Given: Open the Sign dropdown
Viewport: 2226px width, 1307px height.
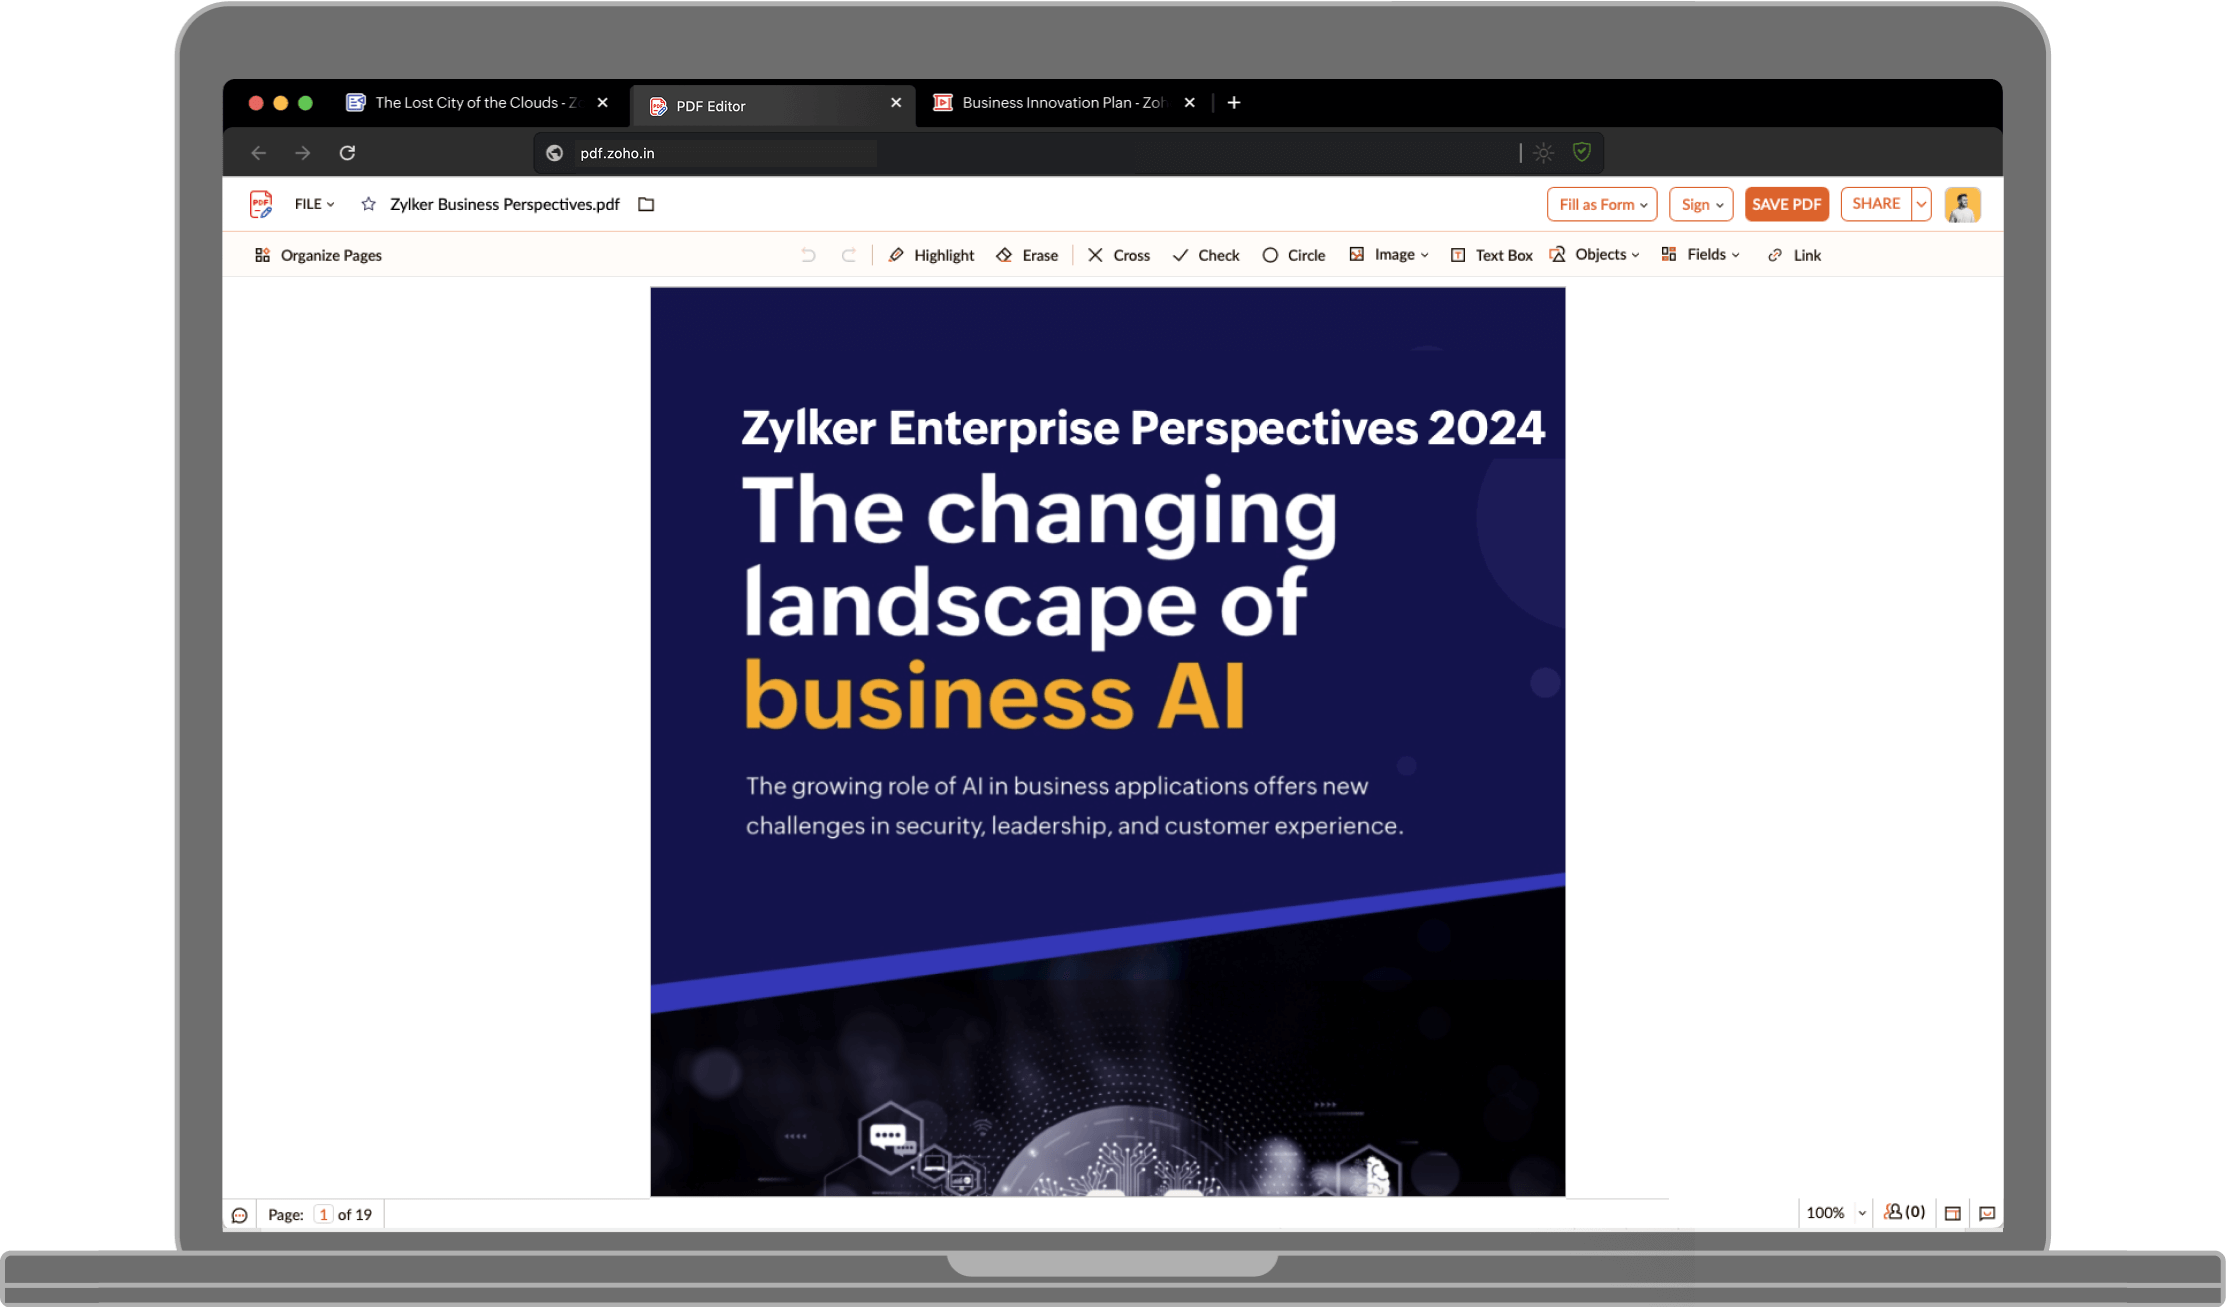Looking at the screenshot, I should coord(1701,204).
